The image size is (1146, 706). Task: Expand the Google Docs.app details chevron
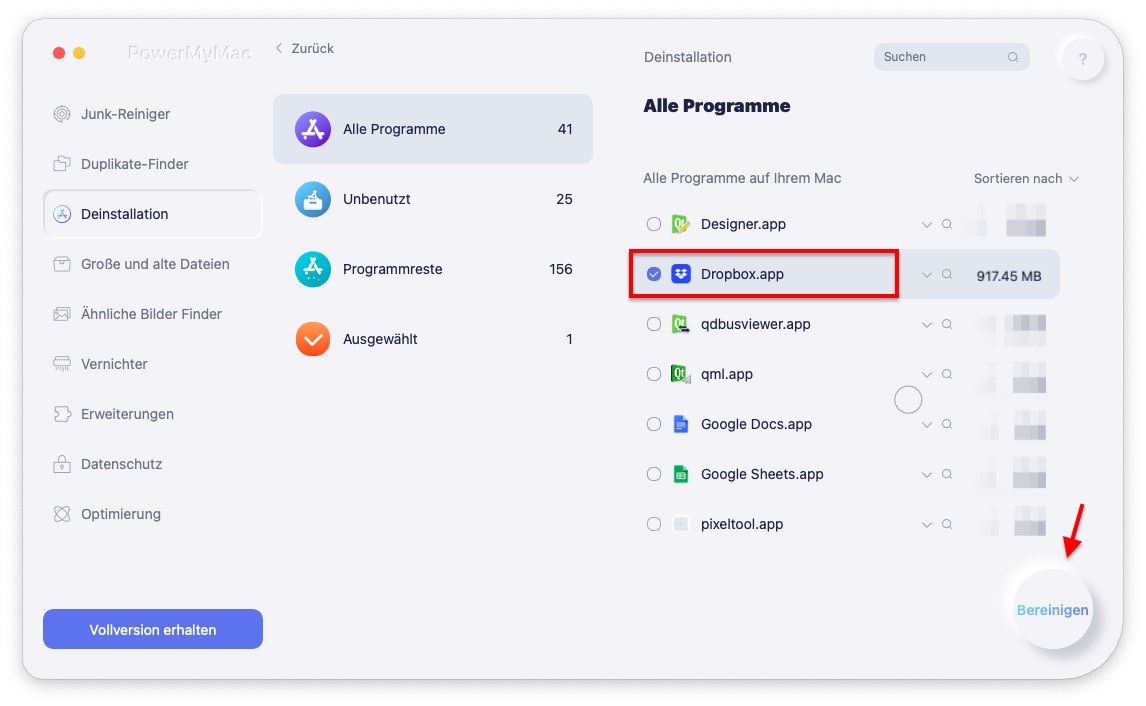point(926,425)
